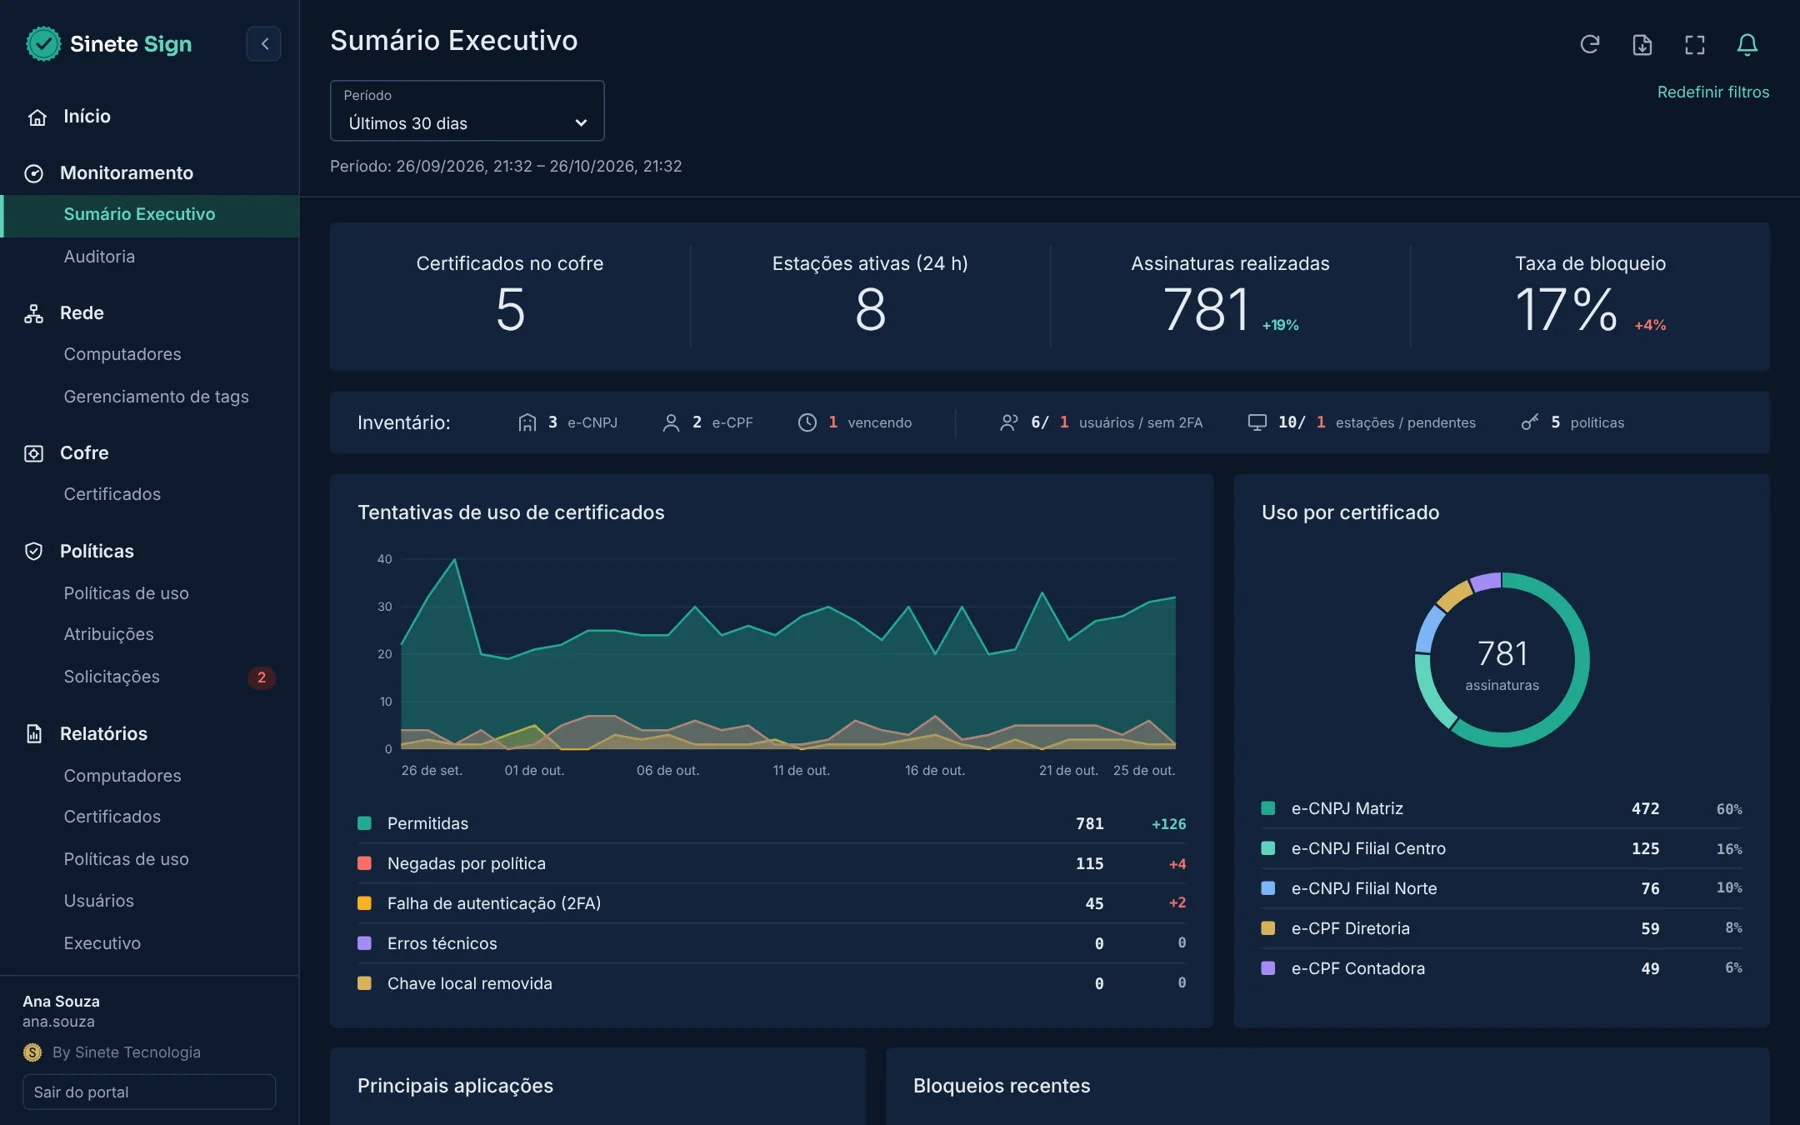This screenshot has height=1125, width=1800.
Task: Click the Relatórios document icon
Action: pos(34,734)
